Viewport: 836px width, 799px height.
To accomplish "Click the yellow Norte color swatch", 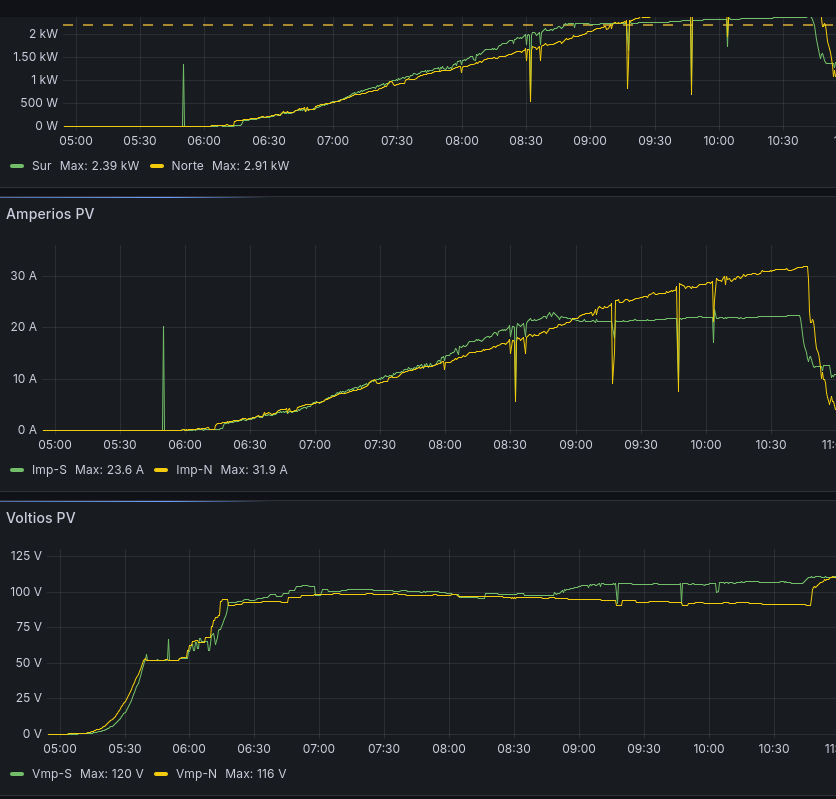I will point(157,166).
